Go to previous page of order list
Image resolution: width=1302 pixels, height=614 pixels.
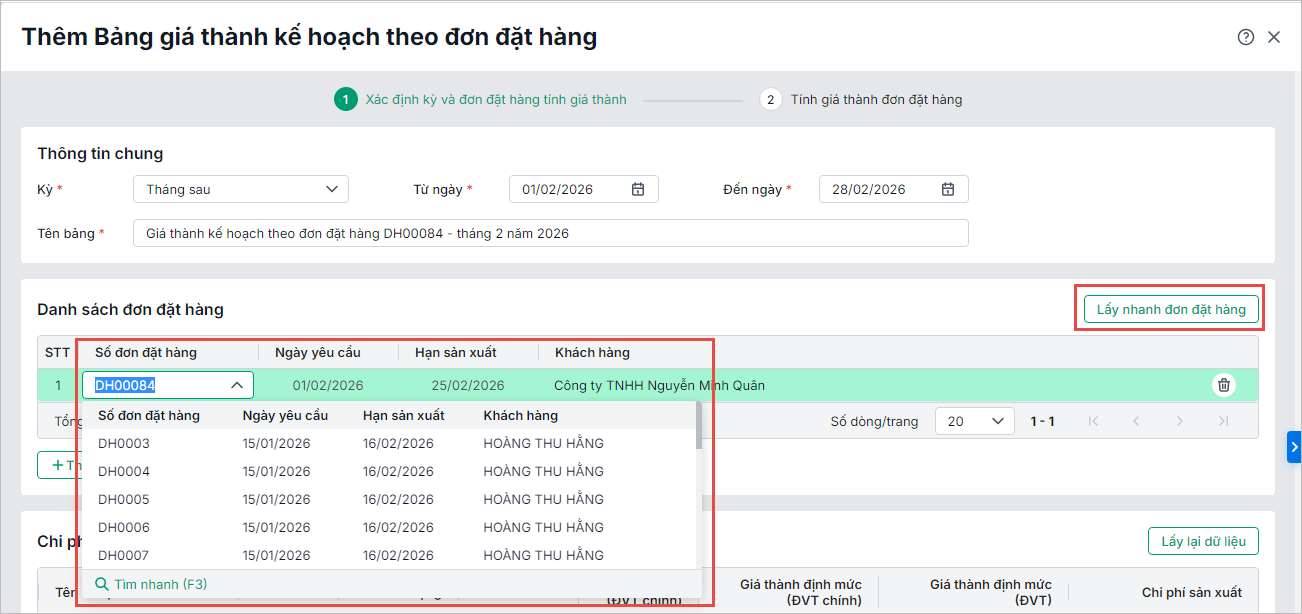(x=1136, y=422)
